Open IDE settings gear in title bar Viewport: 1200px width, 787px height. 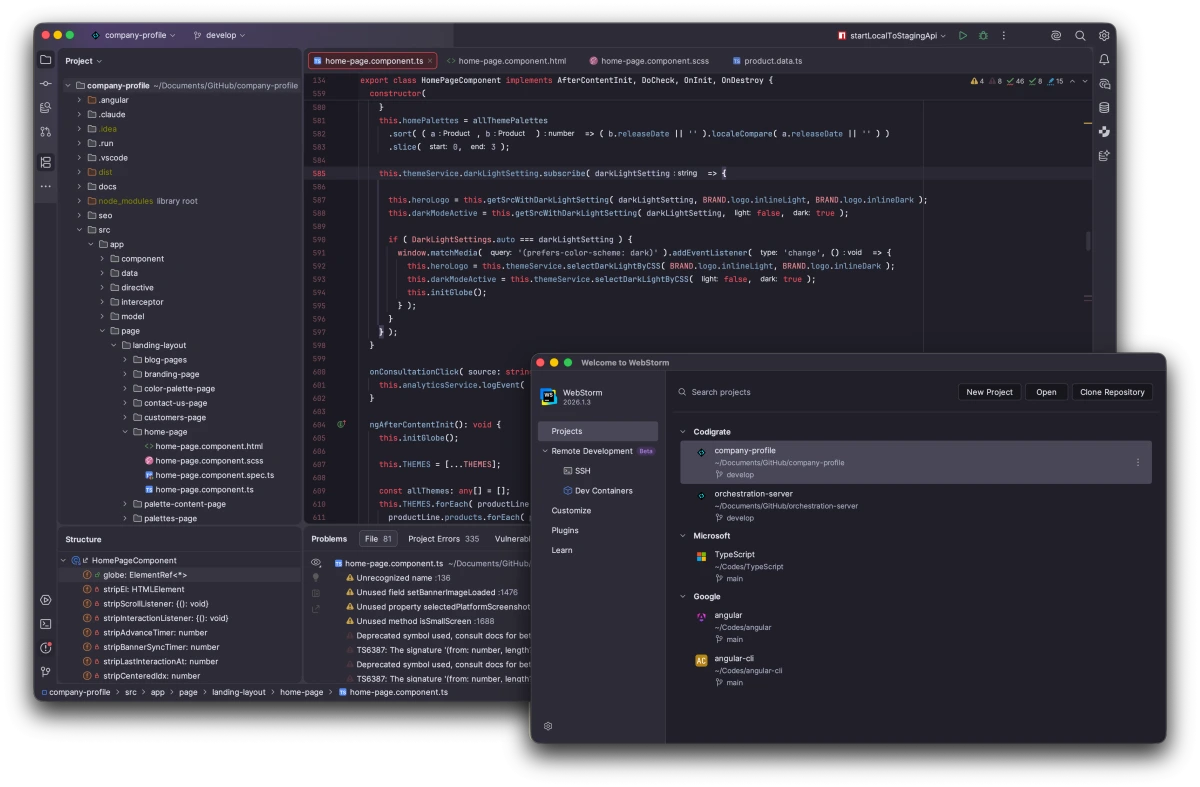1104,35
